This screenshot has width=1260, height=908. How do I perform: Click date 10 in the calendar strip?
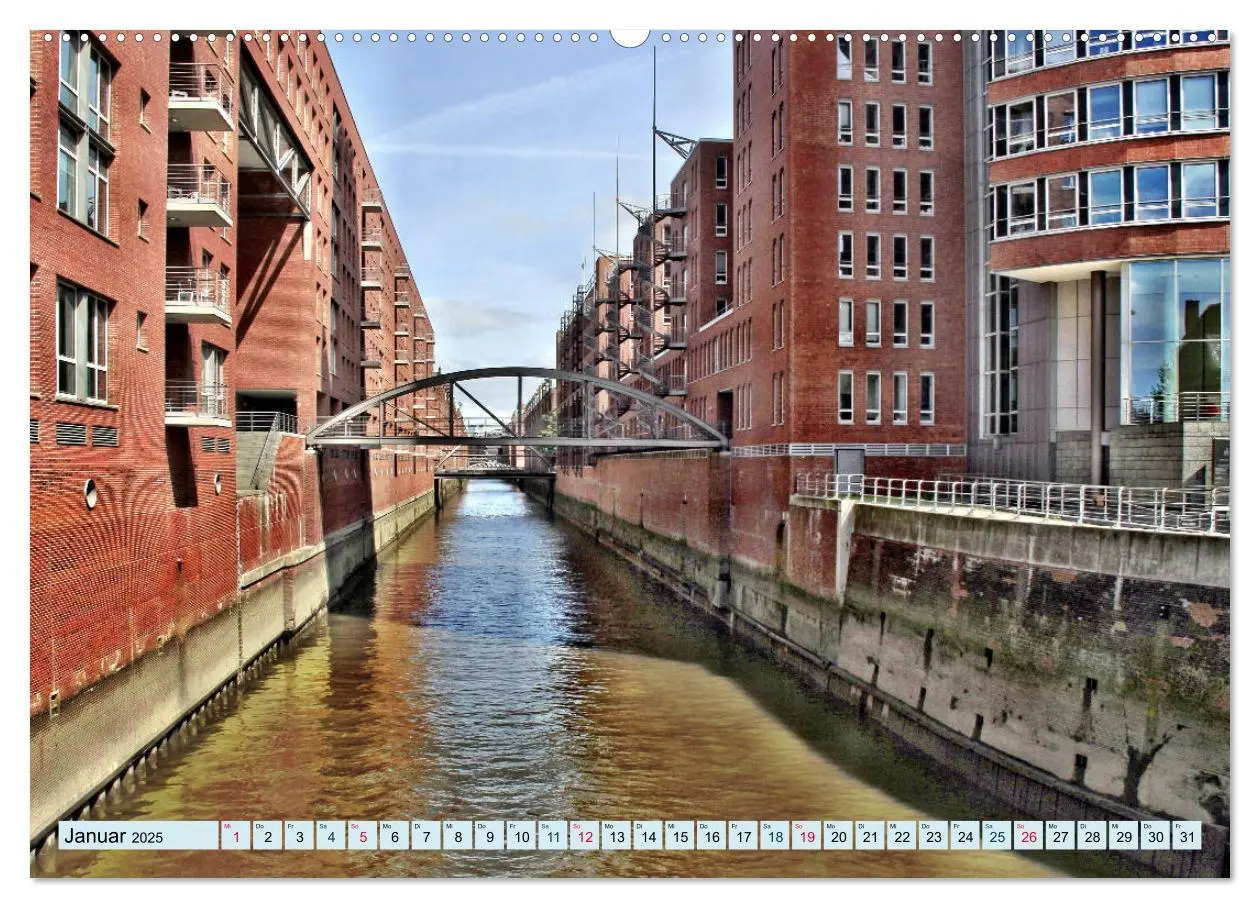pyautogui.click(x=521, y=836)
